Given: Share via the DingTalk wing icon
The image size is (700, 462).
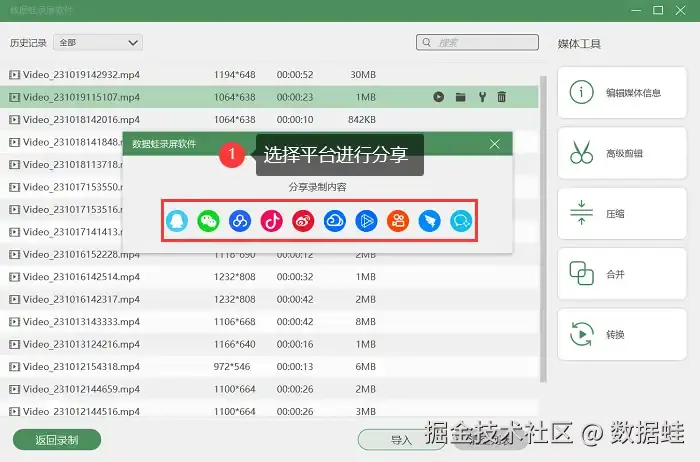Looking at the screenshot, I should 429,221.
